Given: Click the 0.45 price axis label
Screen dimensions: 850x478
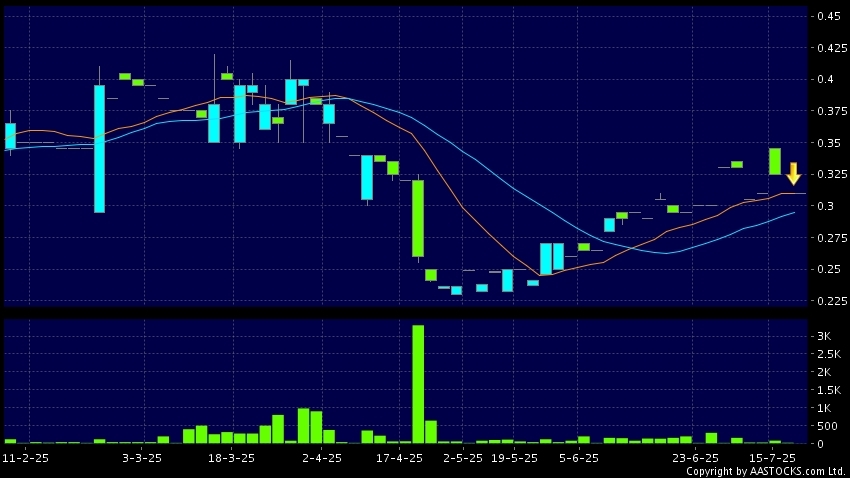Looking at the screenshot, I should point(829,16).
